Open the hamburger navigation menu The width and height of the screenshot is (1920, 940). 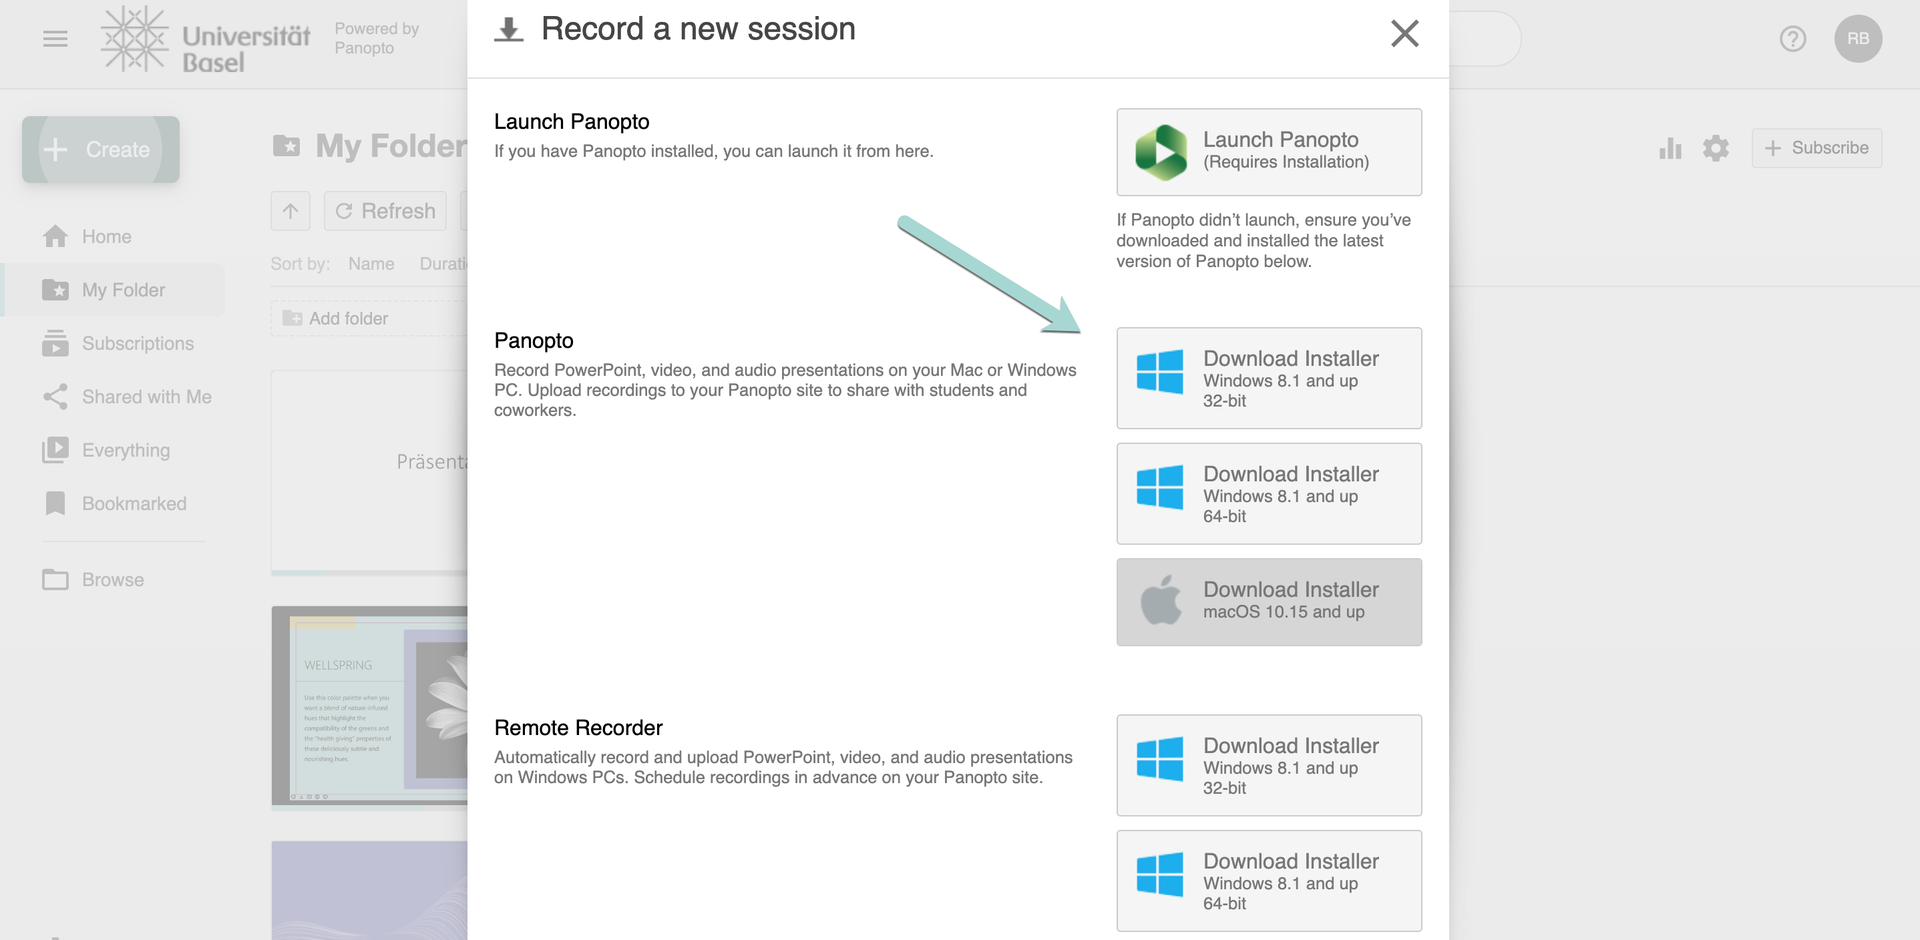(x=56, y=39)
